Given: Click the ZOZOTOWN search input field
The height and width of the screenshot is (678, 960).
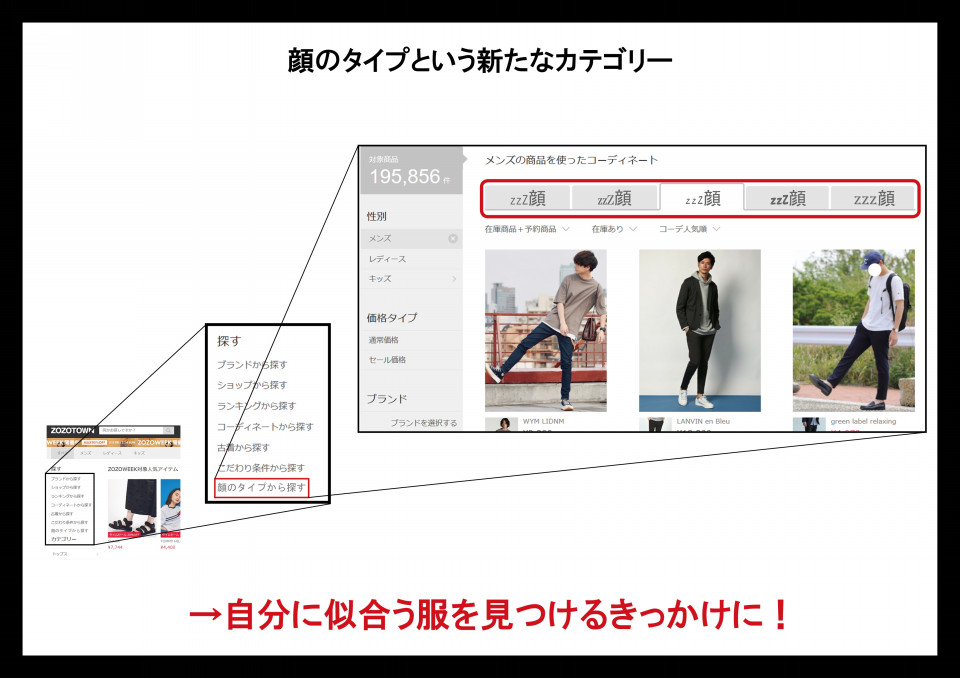Looking at the screenshot, I should click(x=128, y=431).
